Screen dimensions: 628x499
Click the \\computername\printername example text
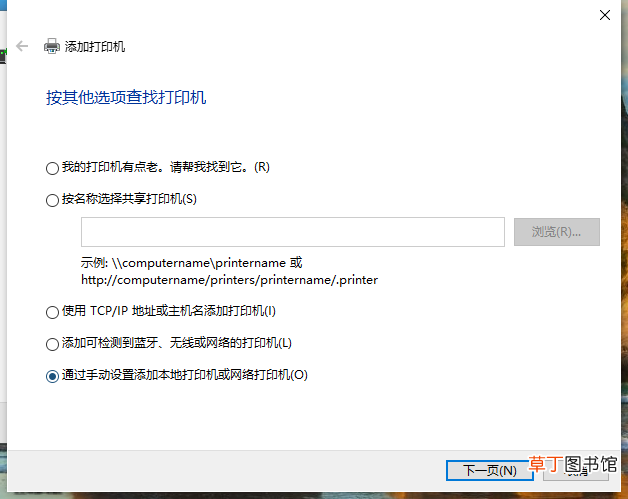click(199, 263)
